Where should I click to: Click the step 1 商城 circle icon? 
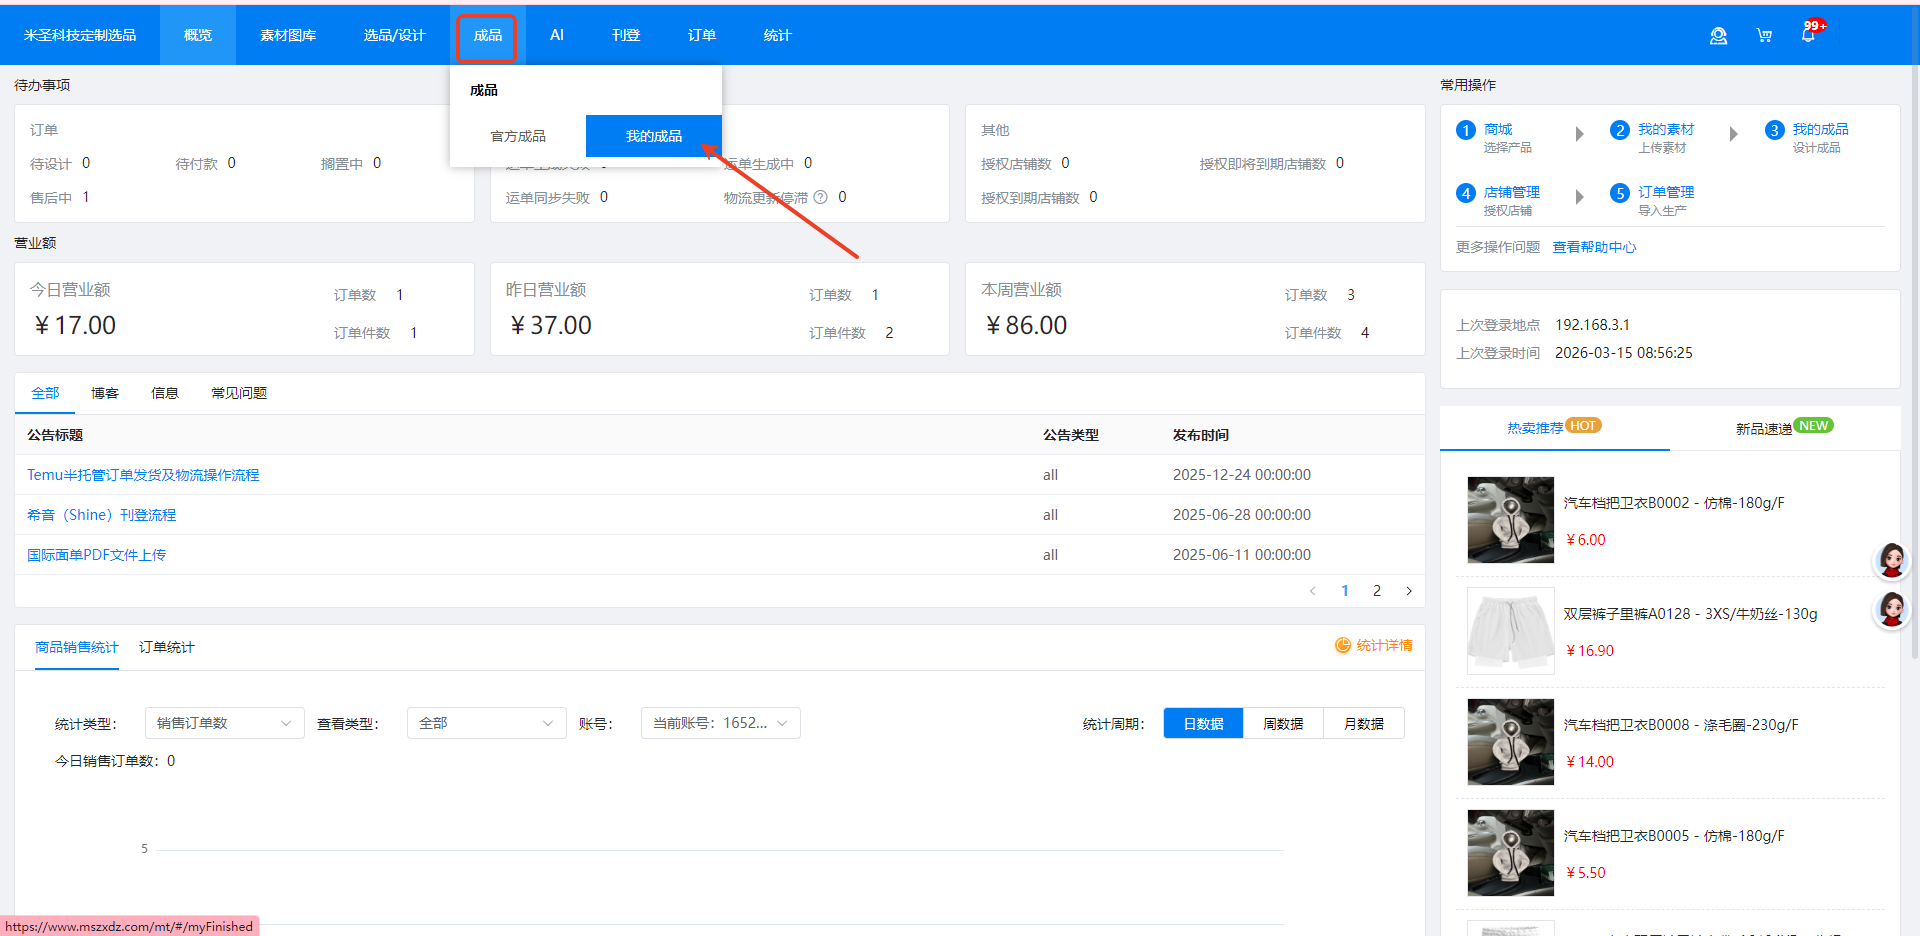point(1466,130)
